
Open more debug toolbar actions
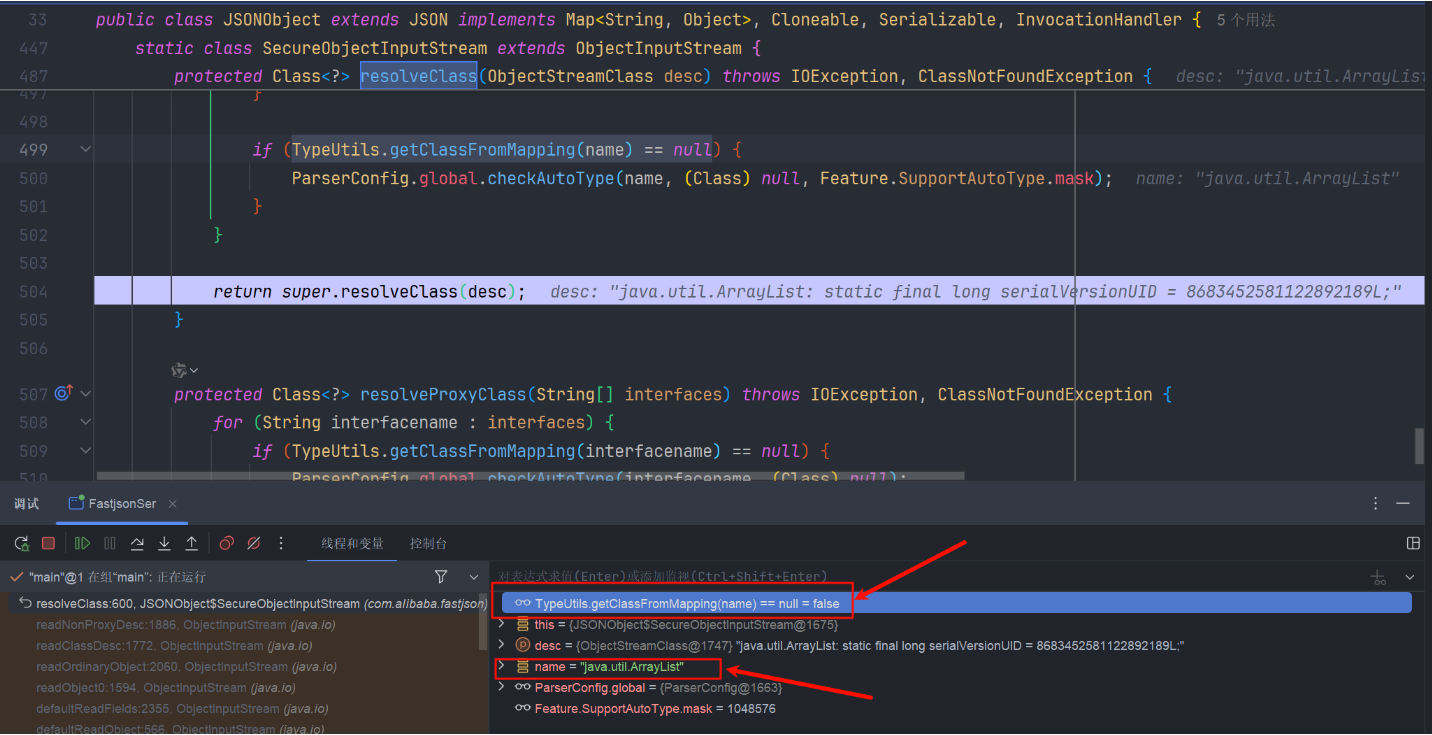(281, 543)
